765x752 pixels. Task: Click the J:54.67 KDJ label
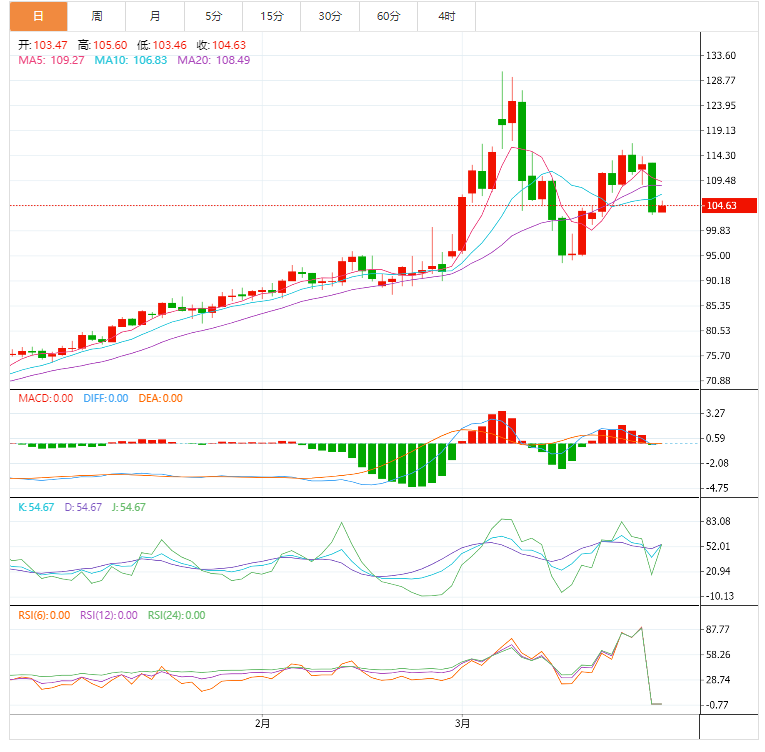[129, 508]
